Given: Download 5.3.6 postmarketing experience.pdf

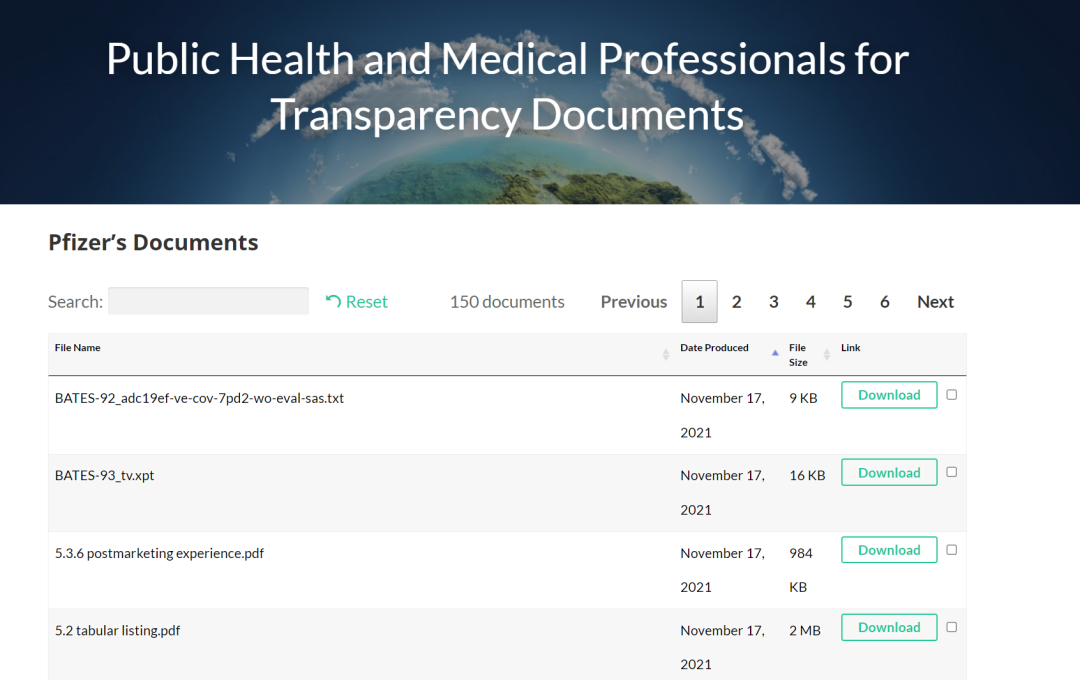Looking at the screenshot, I should point(889,550).
